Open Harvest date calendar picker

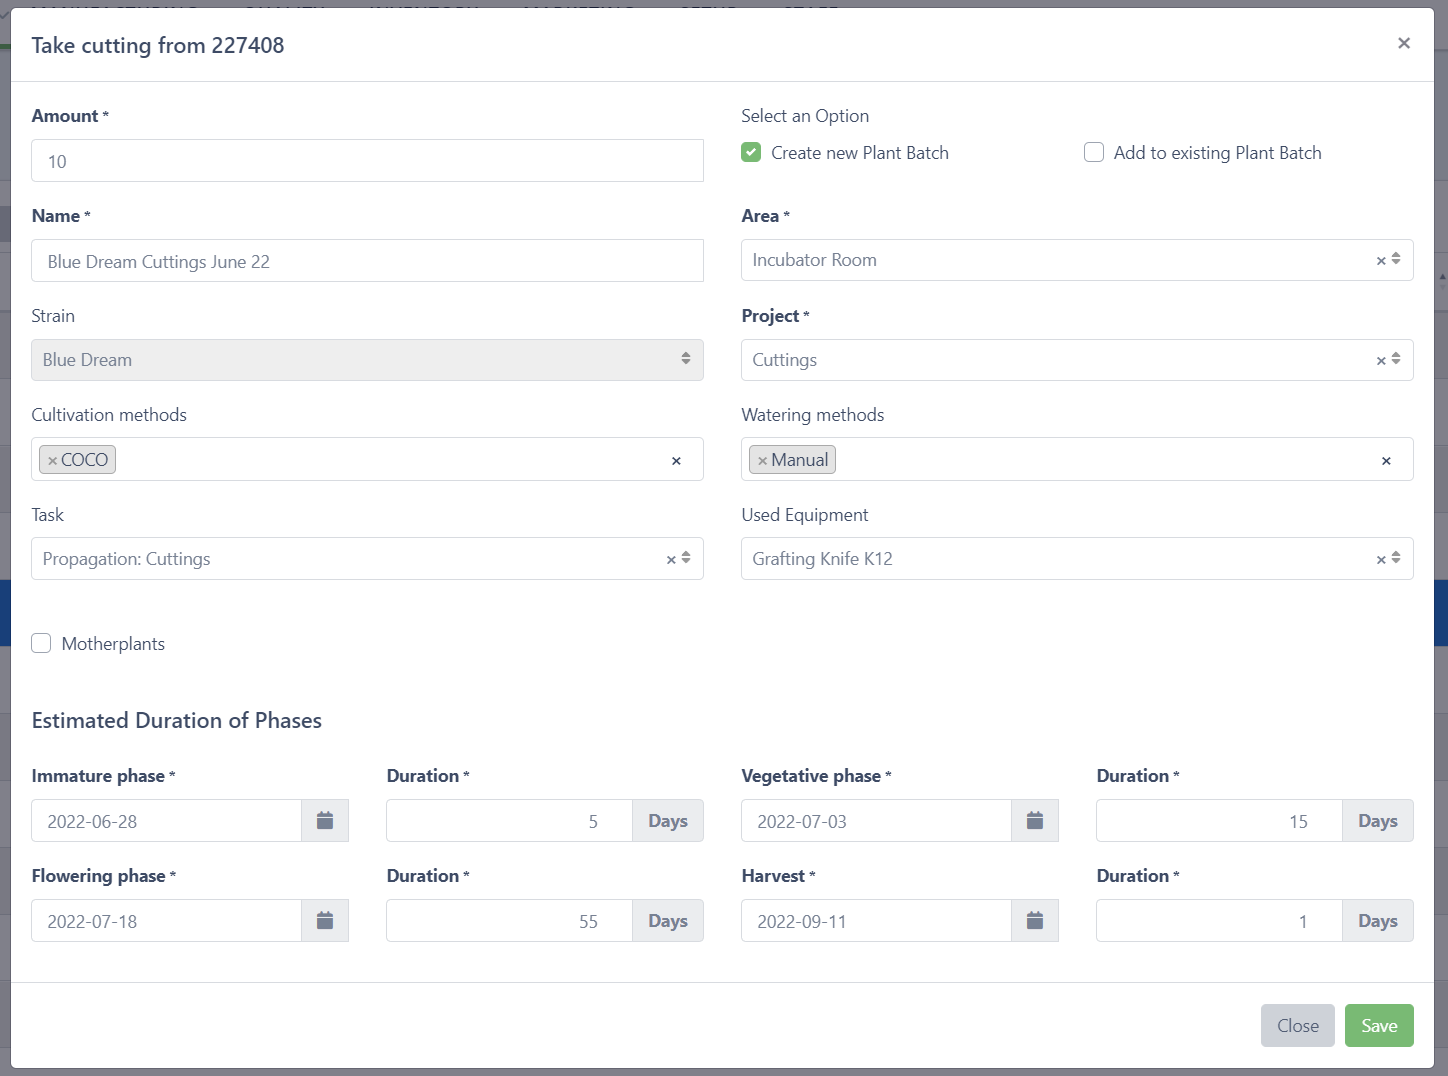coord(1035,921)
